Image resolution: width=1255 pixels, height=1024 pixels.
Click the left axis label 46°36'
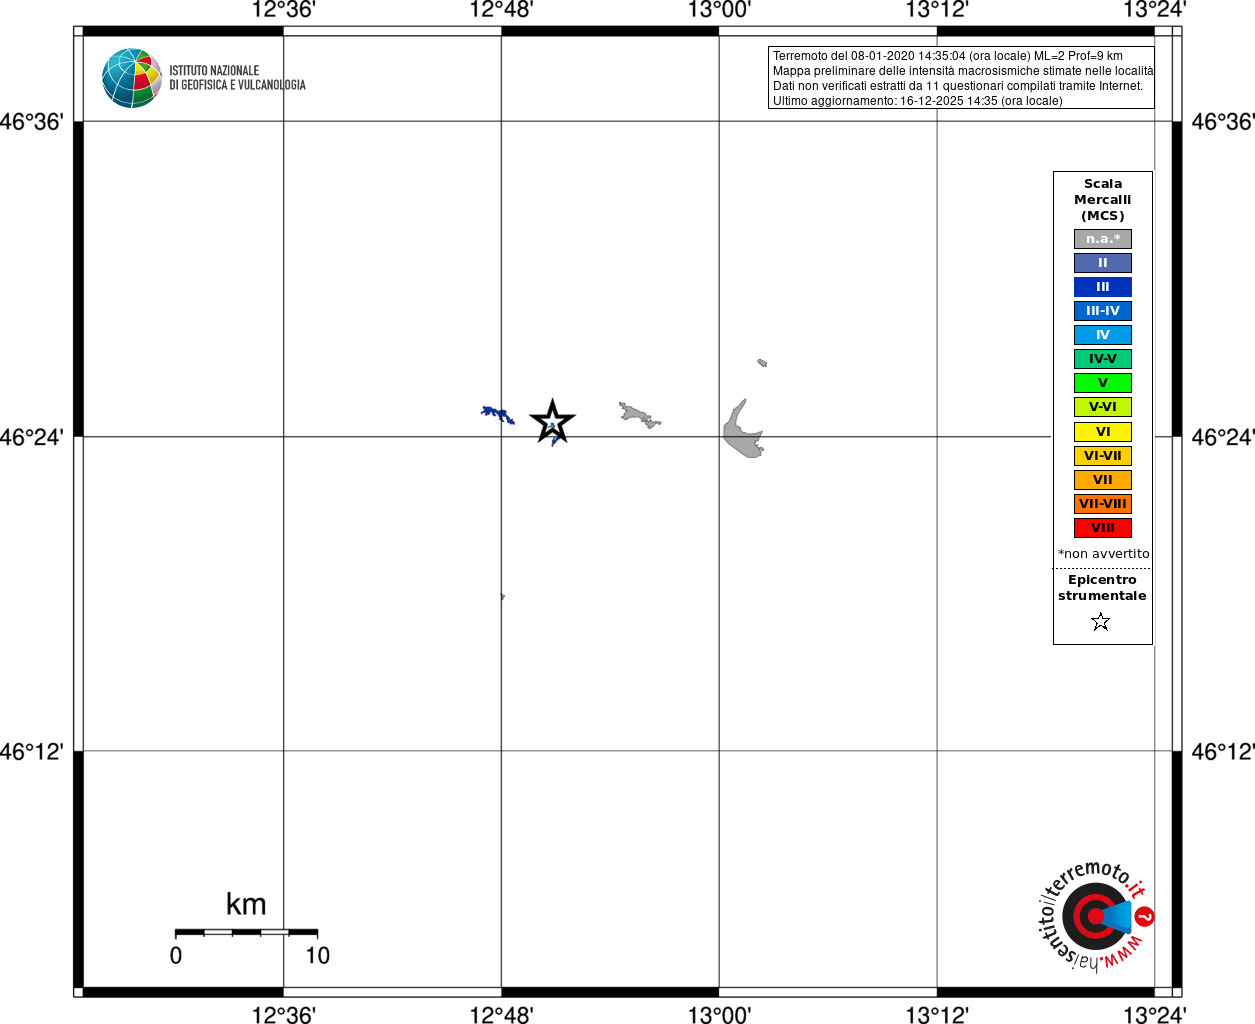(x=32, y=122)
